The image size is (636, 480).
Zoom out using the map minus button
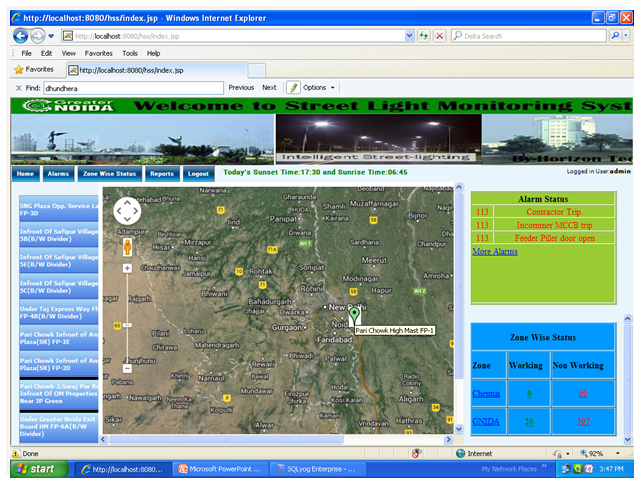128,367
